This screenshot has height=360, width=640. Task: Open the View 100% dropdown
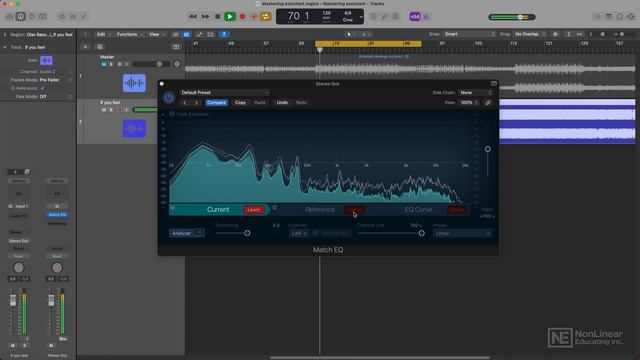pos(469,103)
